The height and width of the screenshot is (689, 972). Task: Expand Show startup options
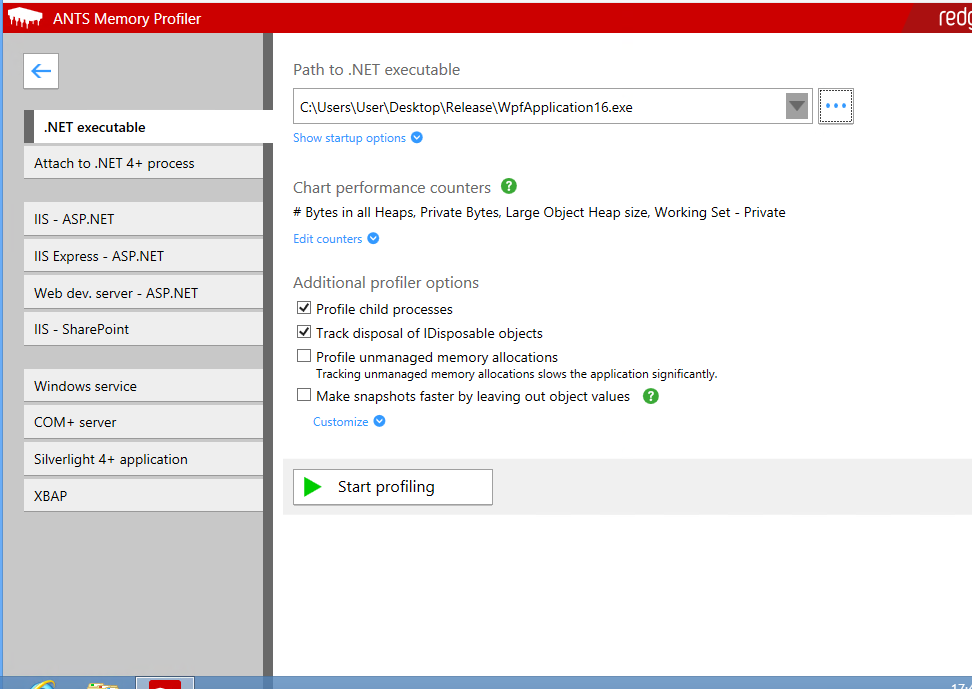[358, 138]
